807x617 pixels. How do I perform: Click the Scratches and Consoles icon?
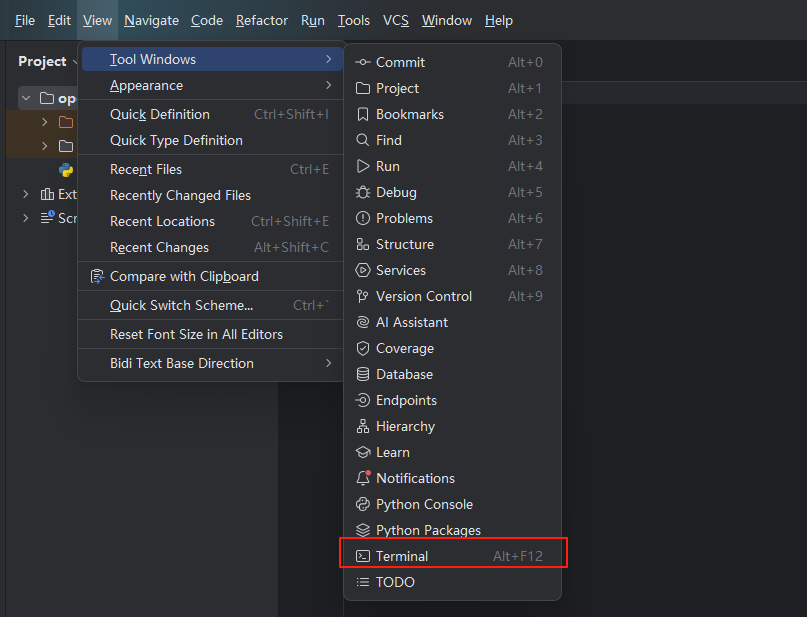coord(47,218)
